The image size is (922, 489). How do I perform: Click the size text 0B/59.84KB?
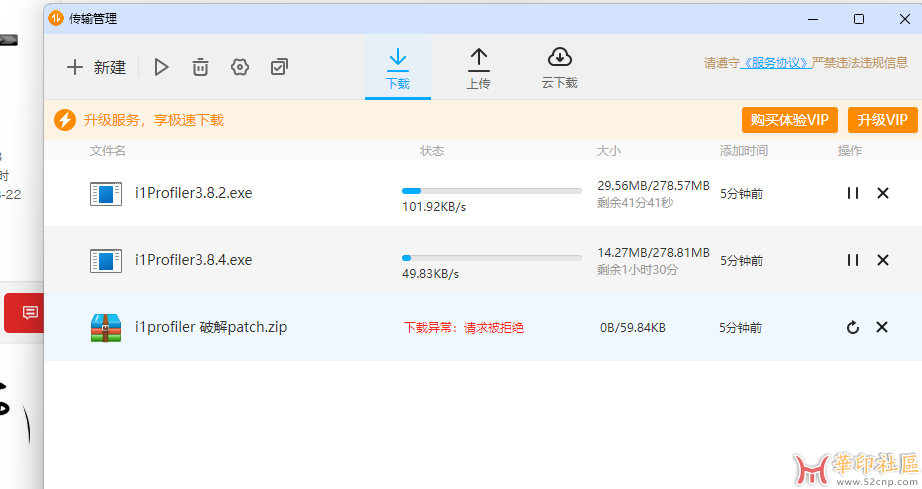[633, 327]
